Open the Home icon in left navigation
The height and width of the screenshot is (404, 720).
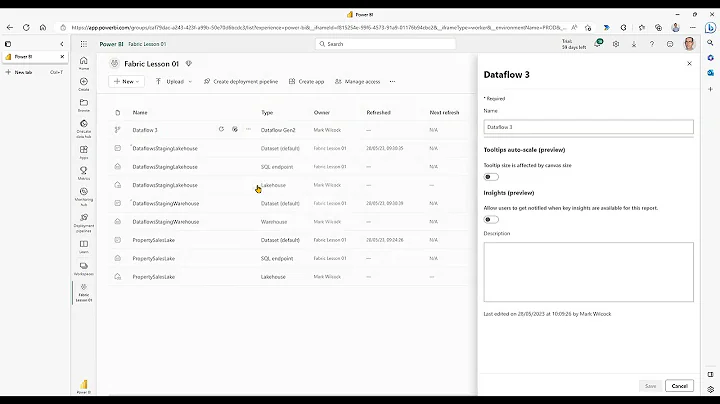[x=84, y=63]
